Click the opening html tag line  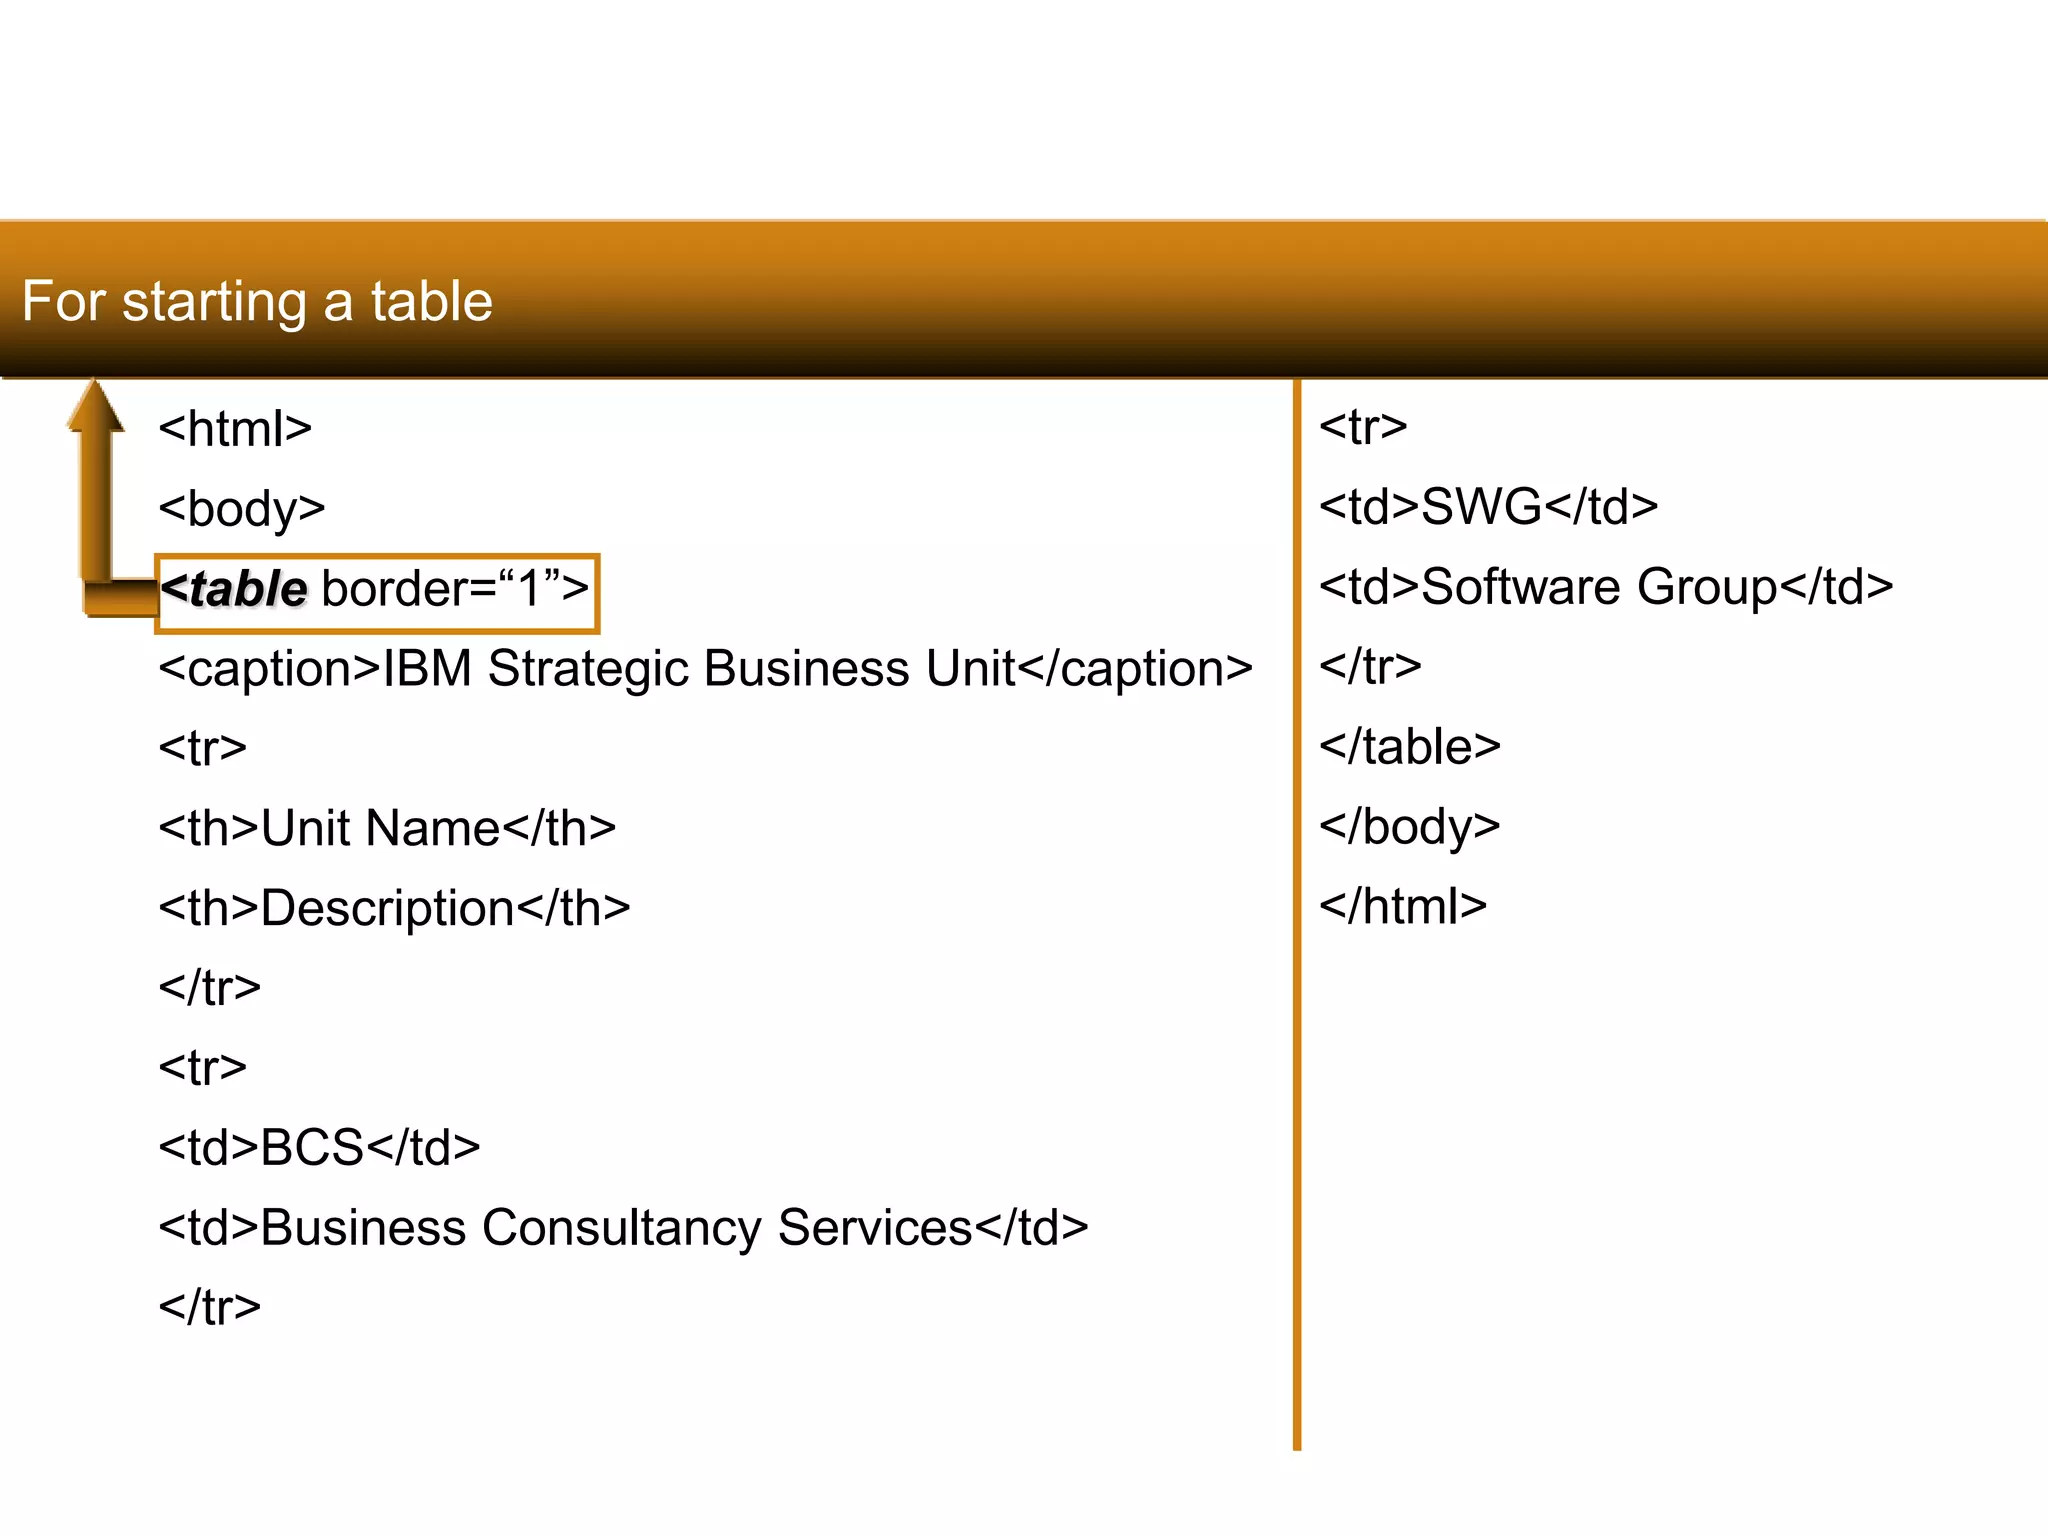coord(235,429)
